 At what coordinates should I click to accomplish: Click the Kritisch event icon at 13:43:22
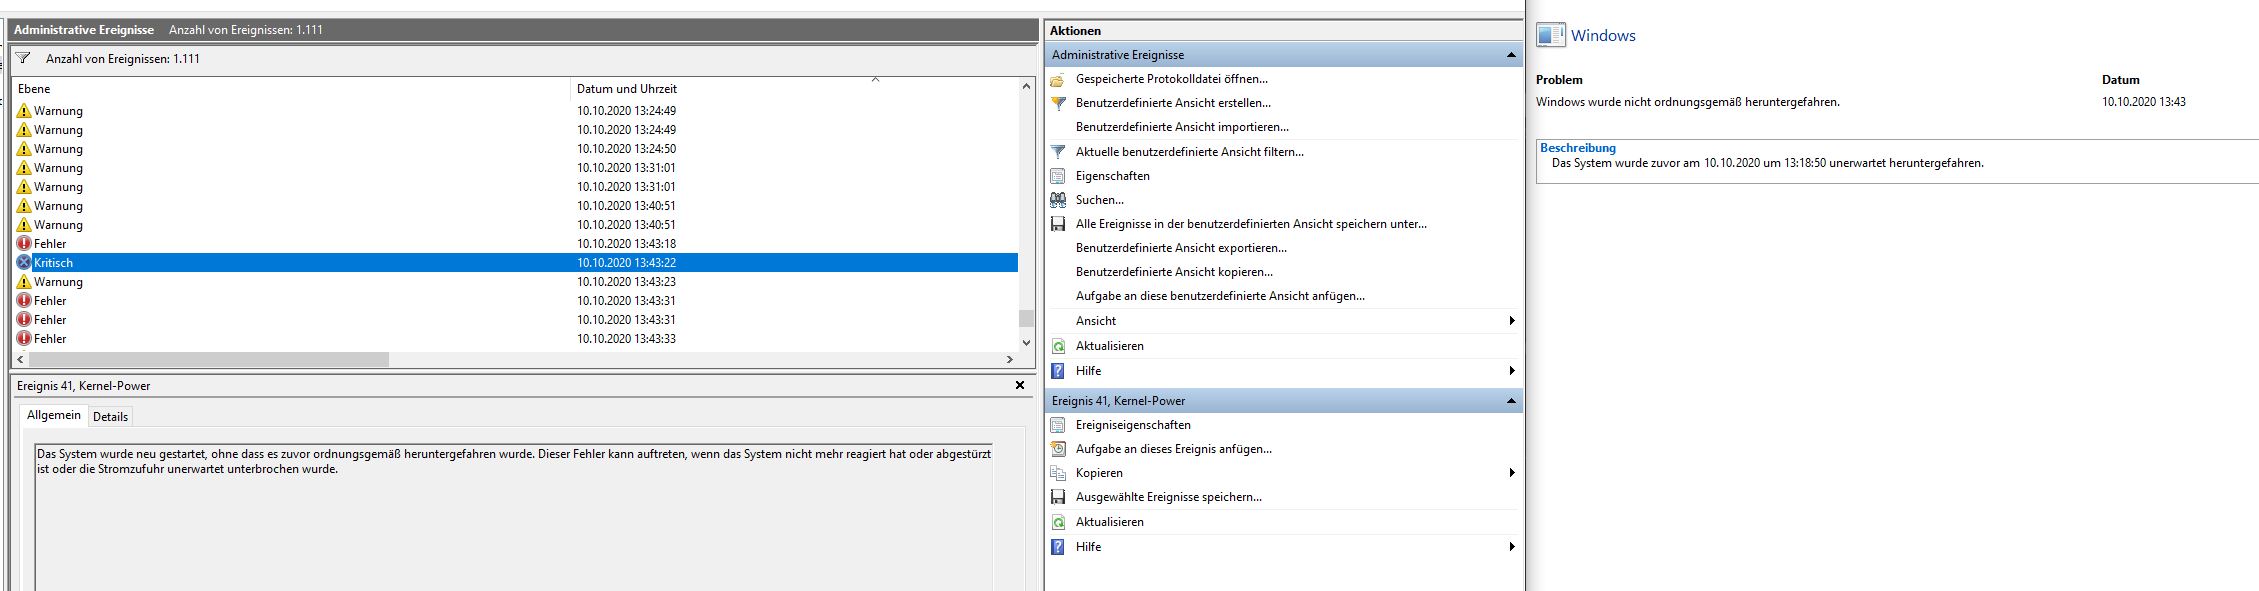24,262
